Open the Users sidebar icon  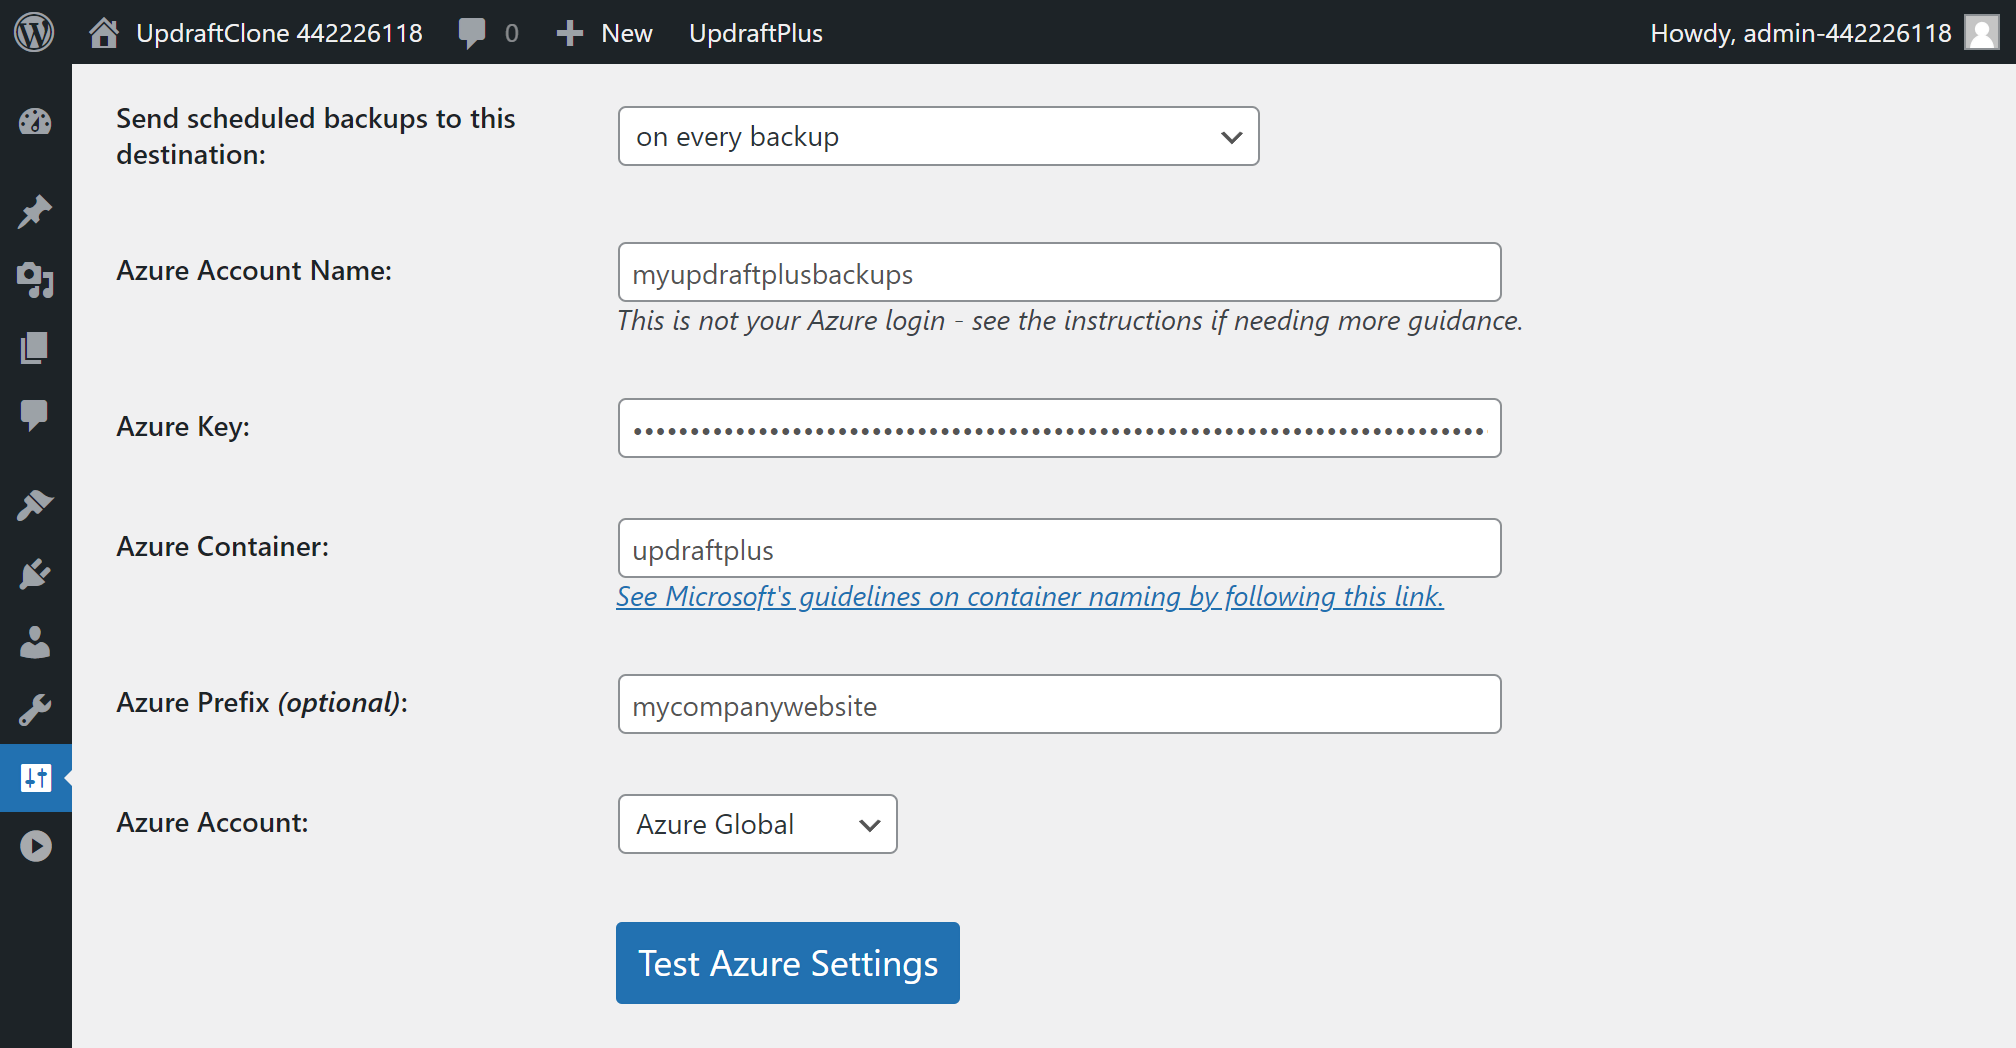coord(35,642)
